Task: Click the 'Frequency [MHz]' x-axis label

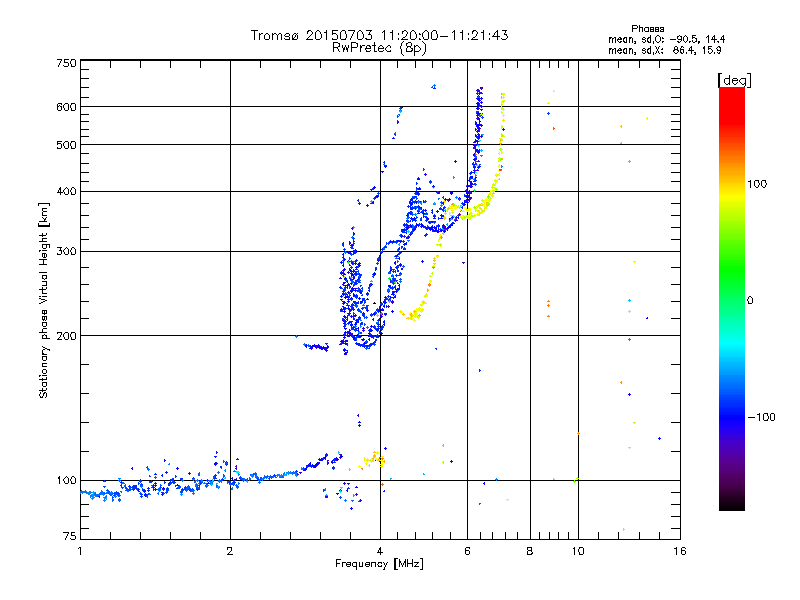Action: [x=379, y=564]
